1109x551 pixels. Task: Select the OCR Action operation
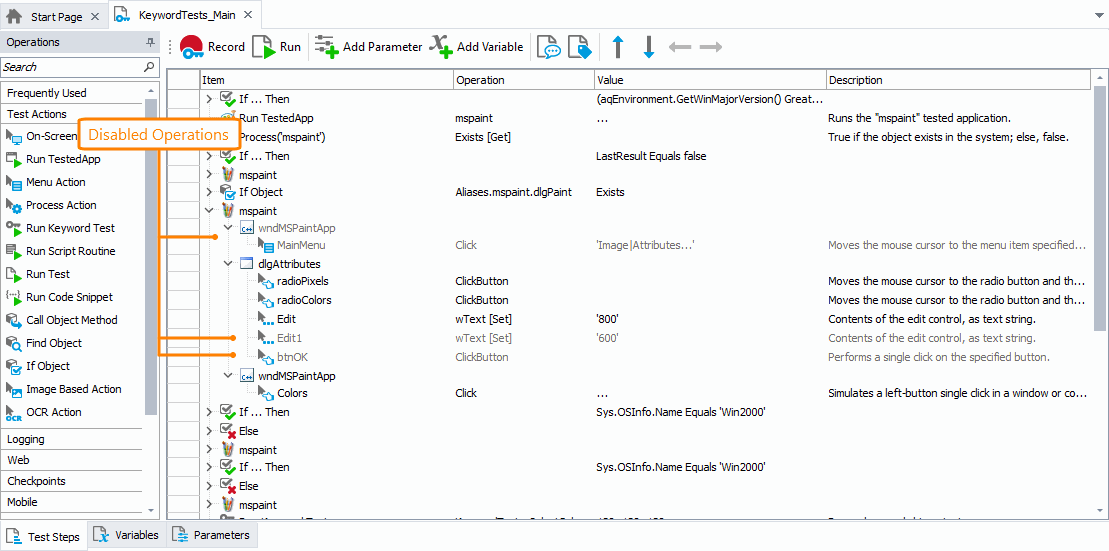(54, 412)
